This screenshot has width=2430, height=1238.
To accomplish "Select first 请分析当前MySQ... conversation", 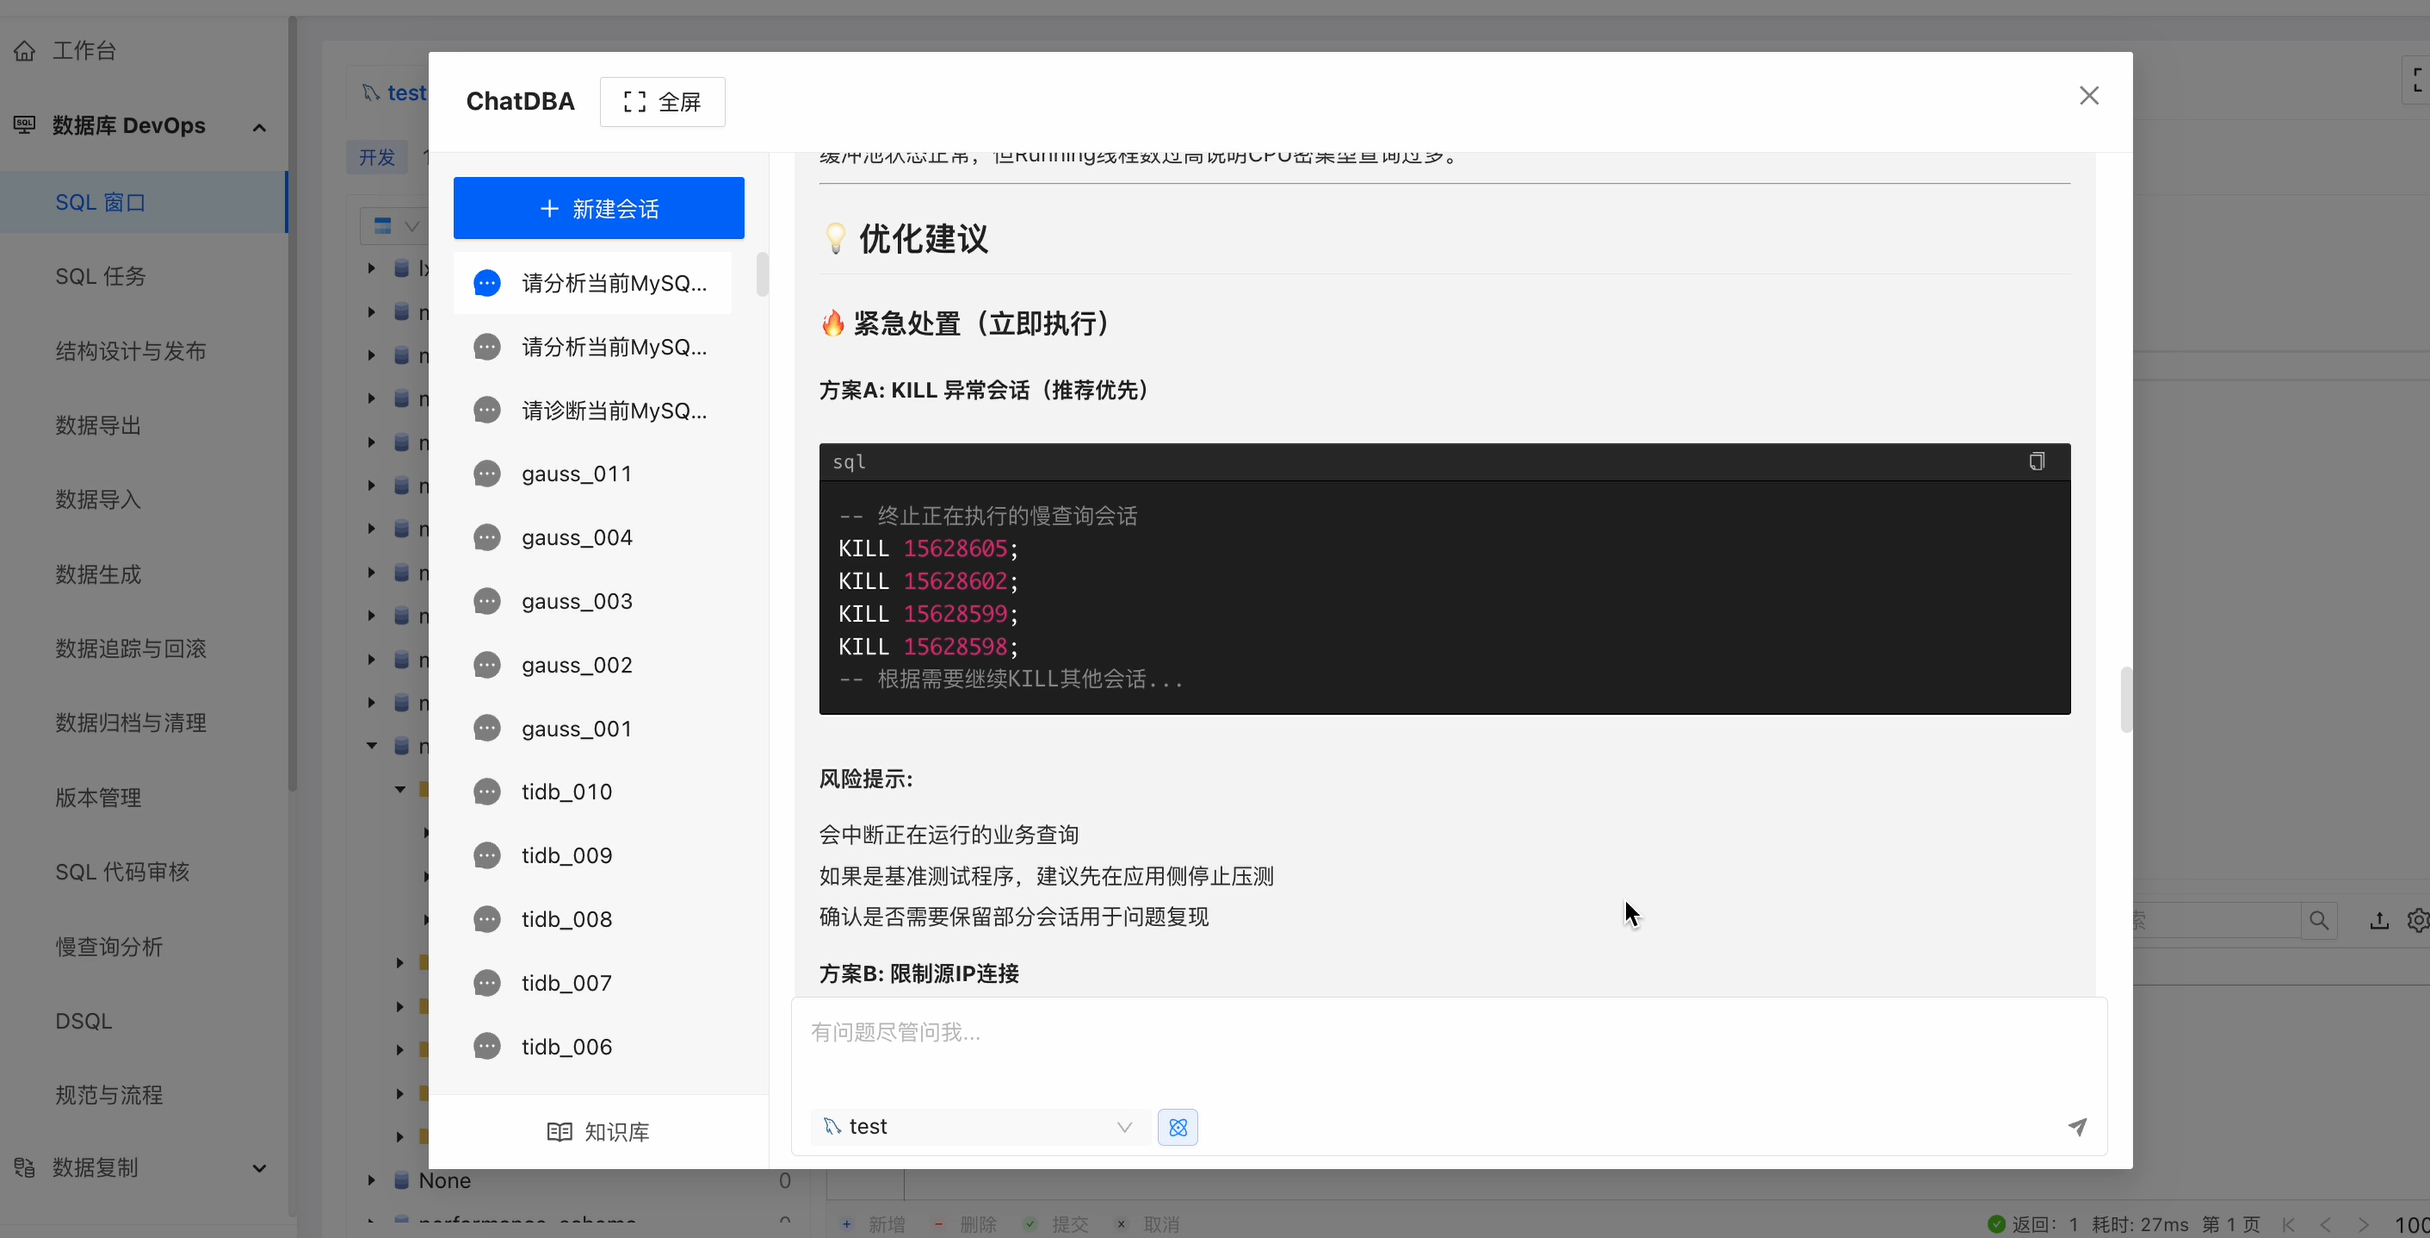I will coord(592,283).
